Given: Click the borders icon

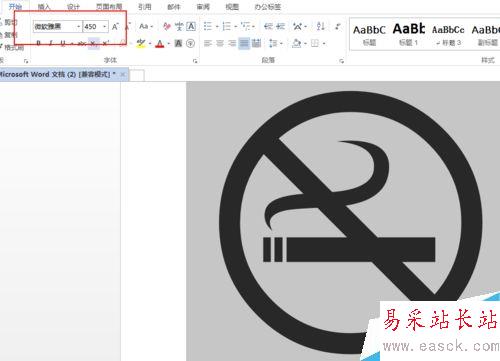Looking at the screenshot, I should (315, 43).
